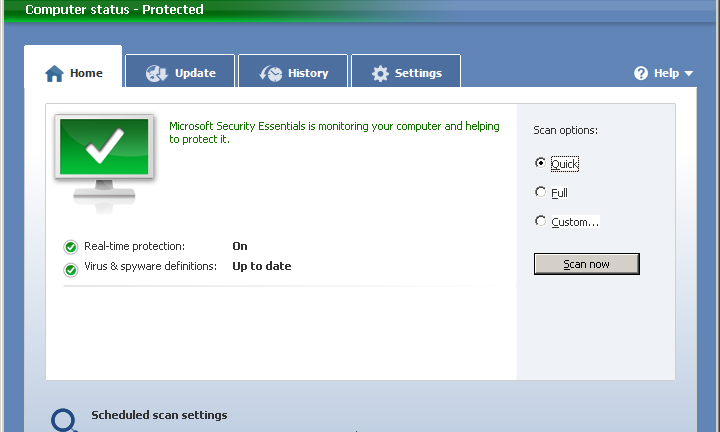Go to the Settings tab
The image size is (720, 432).
[406, 71]
